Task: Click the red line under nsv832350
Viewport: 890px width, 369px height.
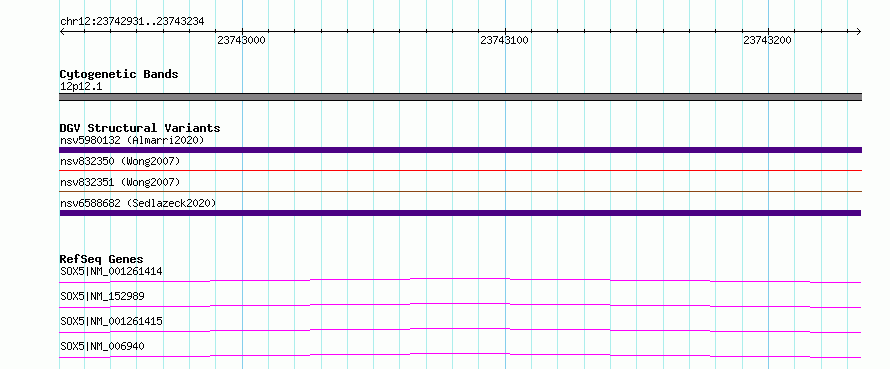Action: pyautogui.click(x=460, y=170)
